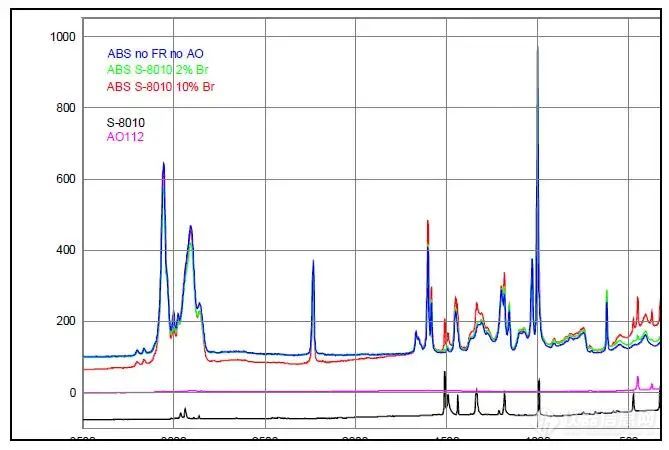Viewport: 669px width, 450px height.
Task: Click the 'ABS no FR no AO' legend label
Action: point(155,53)
